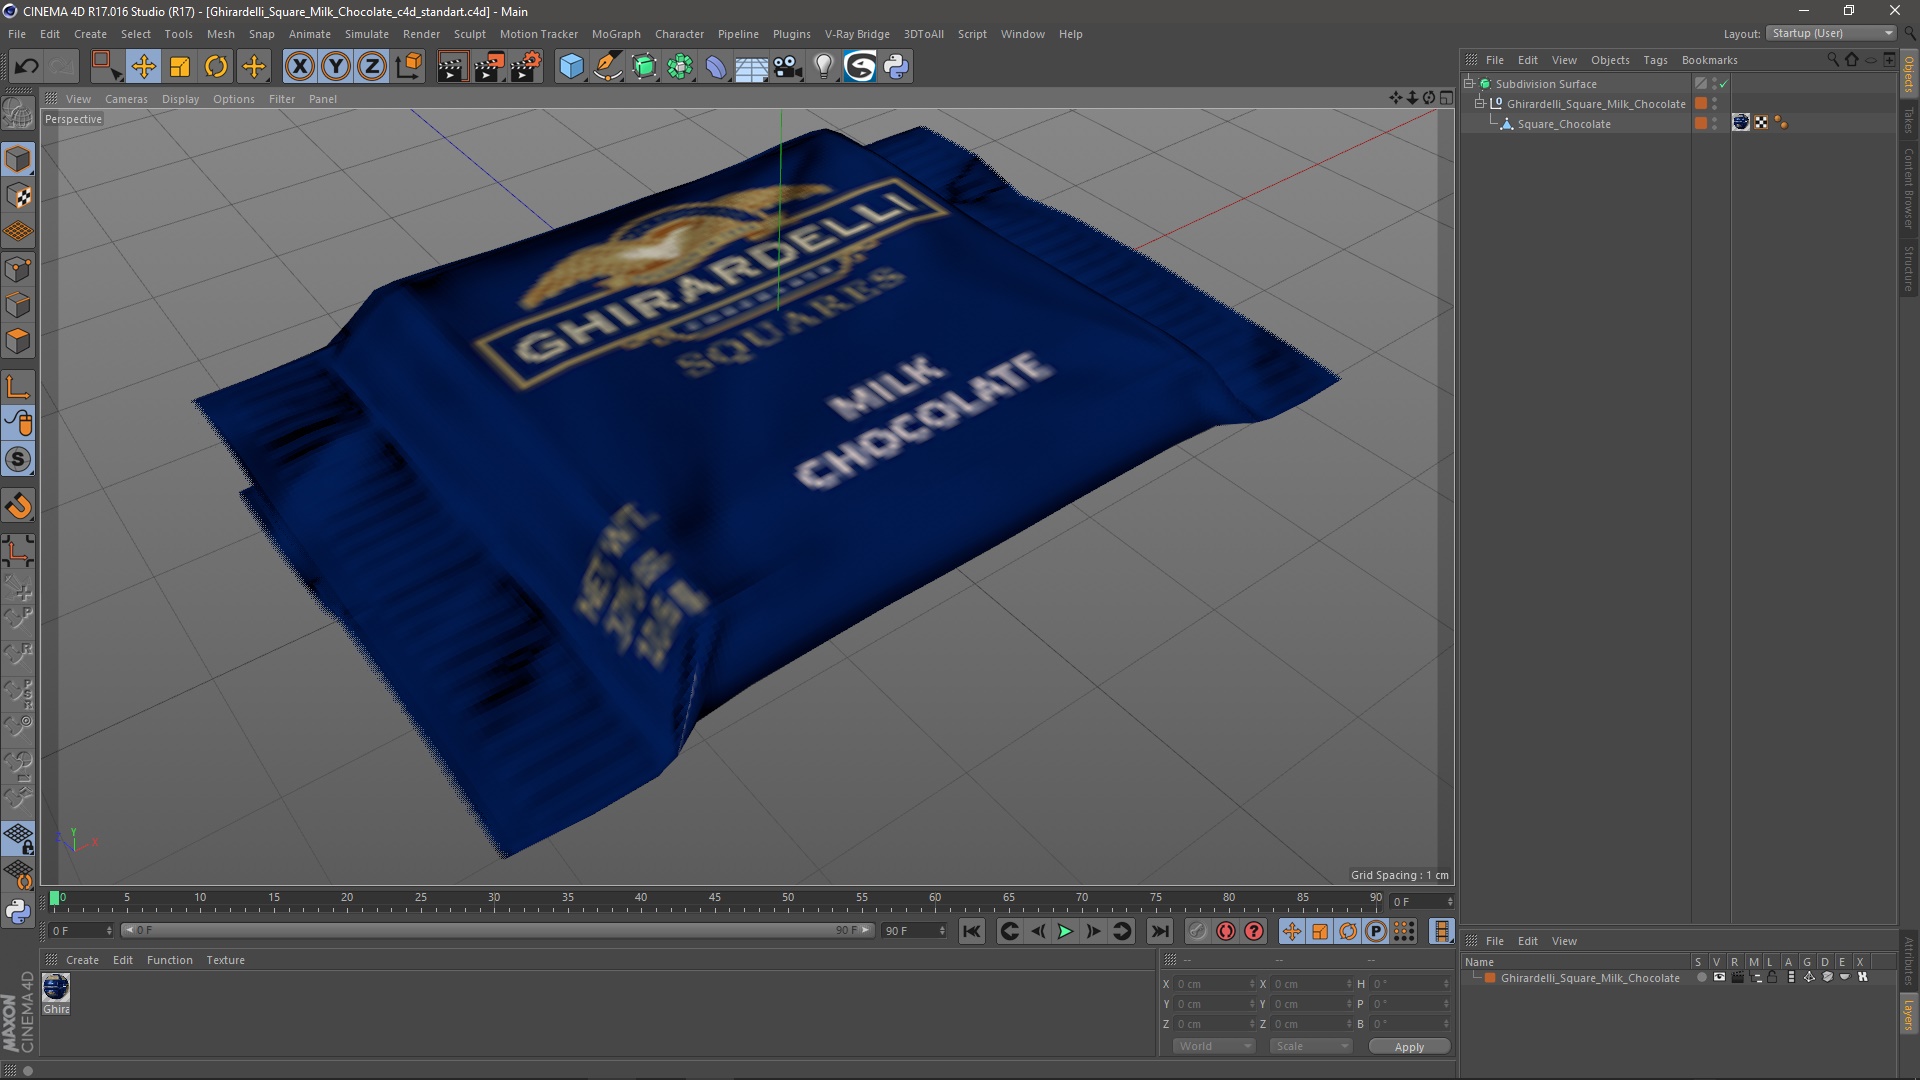The width and height of the screenshot is (1920, 1080).
Task: Click the timeline range slider
Action: click(x=497, y=930)
